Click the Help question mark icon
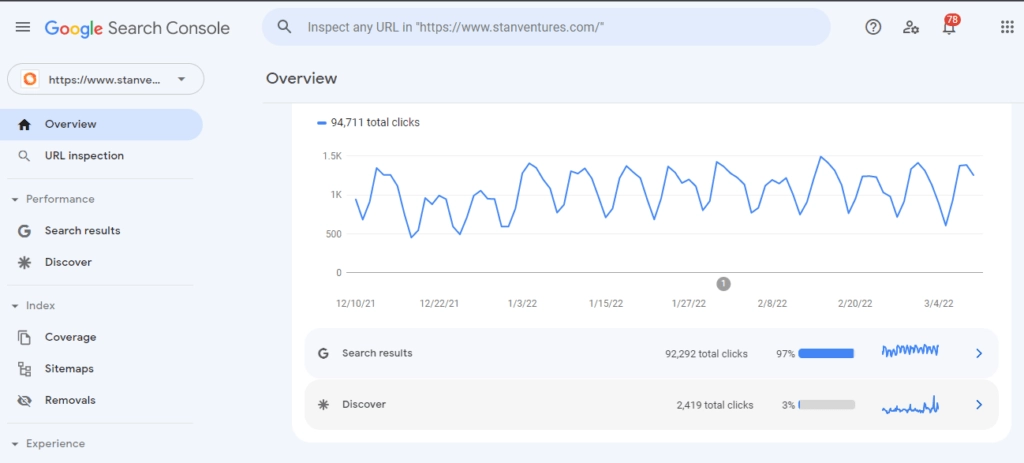The image size is (1024, 463). click(873, 28)
